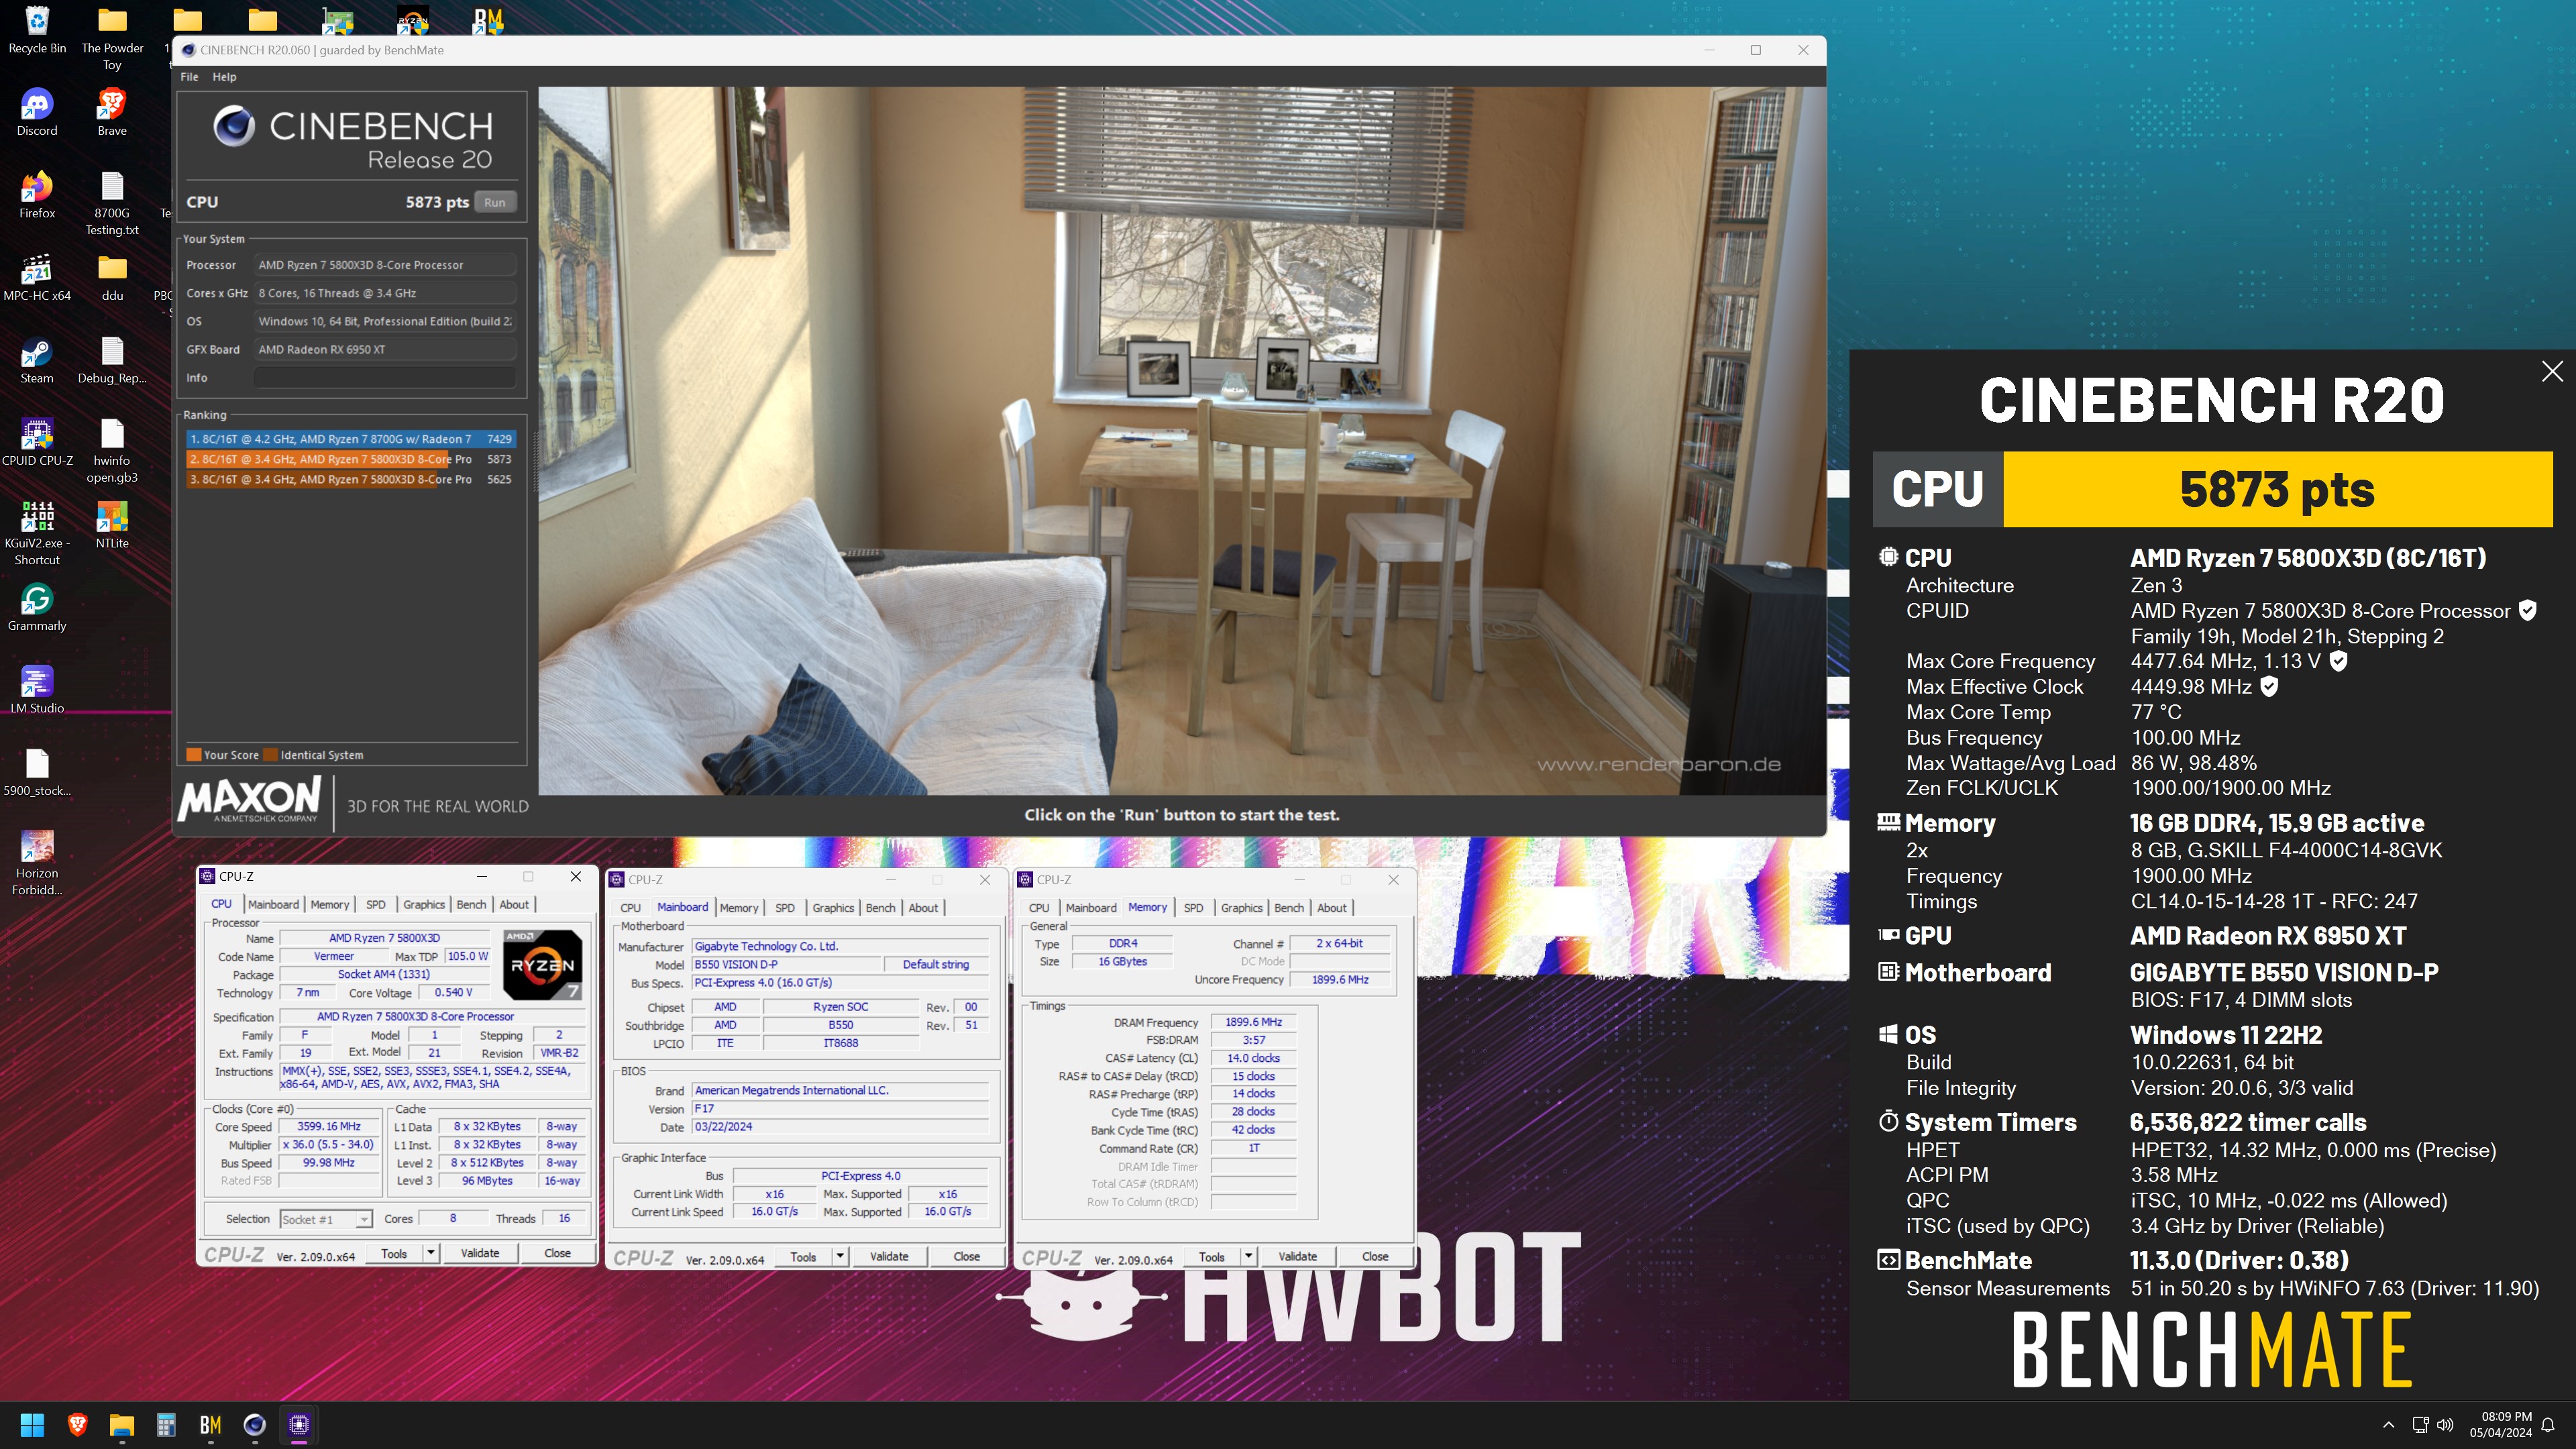
Task: Open the Debug_Rep... file icon
Action: click(x=112, y=360)
